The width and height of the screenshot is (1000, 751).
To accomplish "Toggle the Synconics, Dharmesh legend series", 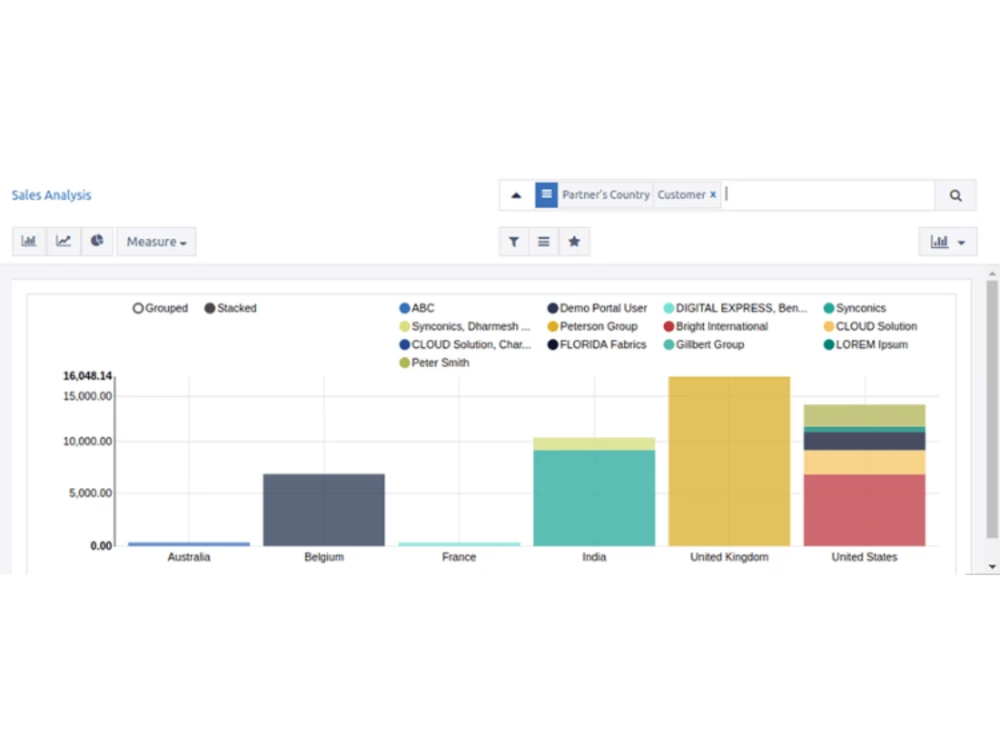I will (x=465, y=326).
